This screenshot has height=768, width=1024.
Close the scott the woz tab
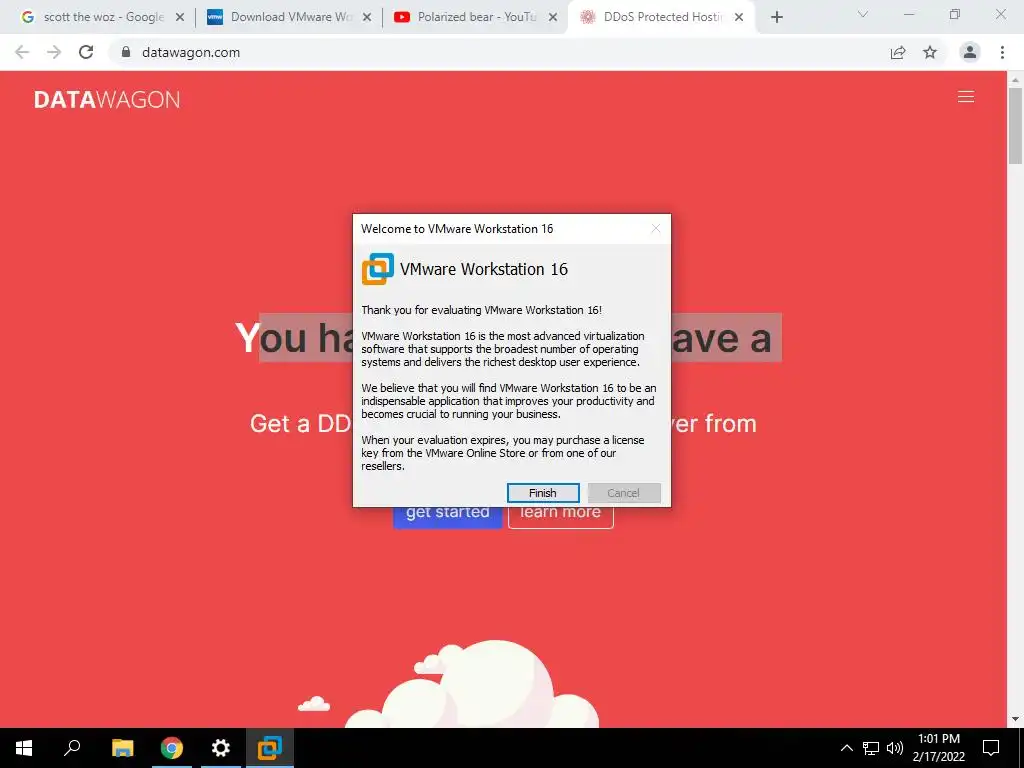[180, 18]
